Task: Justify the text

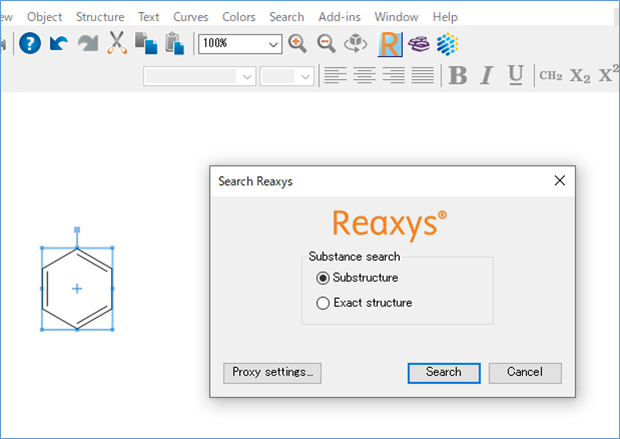Action: point(422,75)
